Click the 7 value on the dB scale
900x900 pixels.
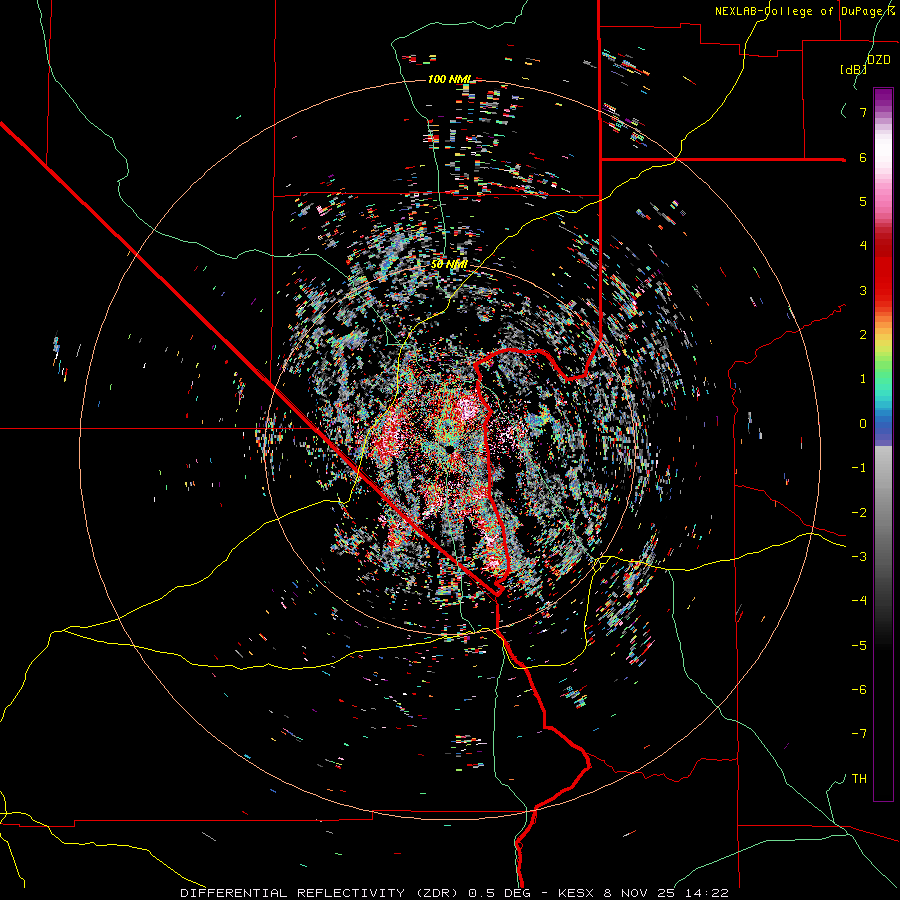coord(863,112)
